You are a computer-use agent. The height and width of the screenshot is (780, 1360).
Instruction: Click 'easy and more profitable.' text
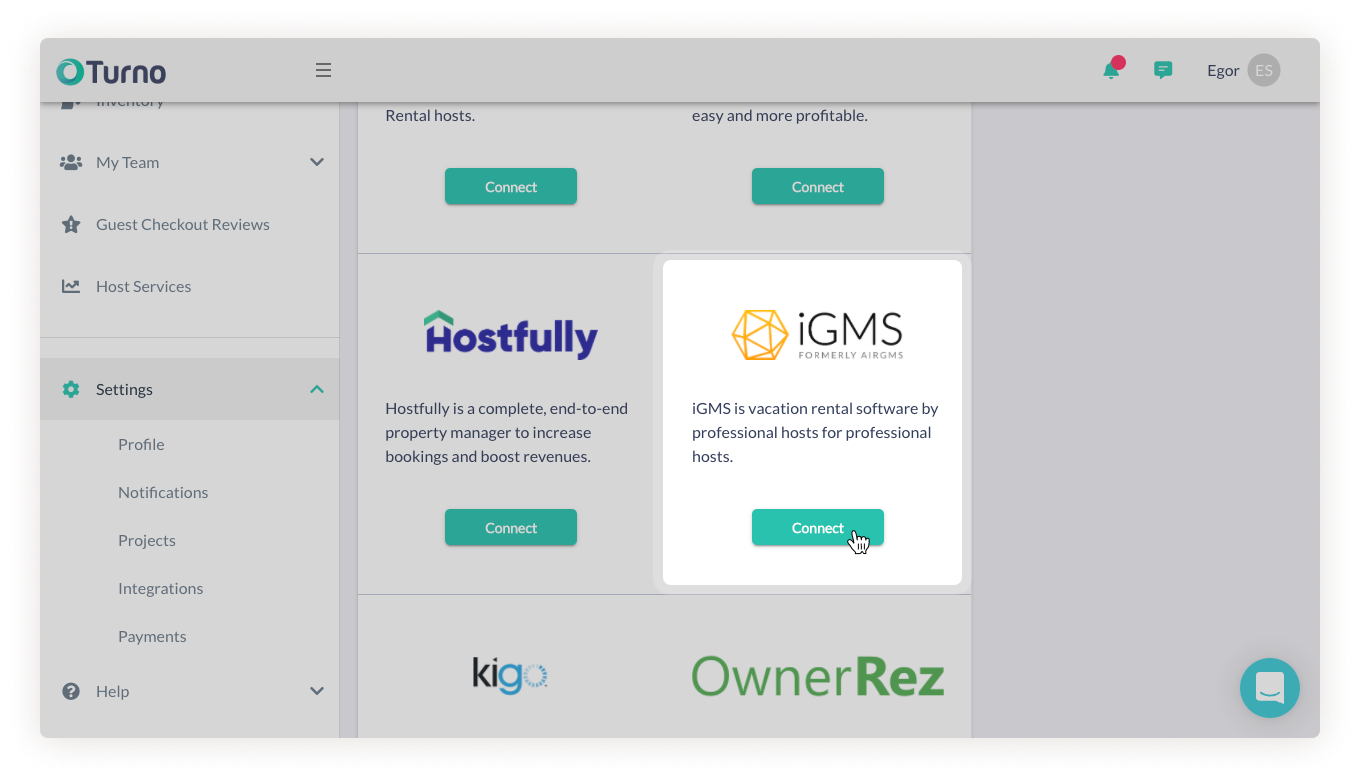(x=780, y=115)
